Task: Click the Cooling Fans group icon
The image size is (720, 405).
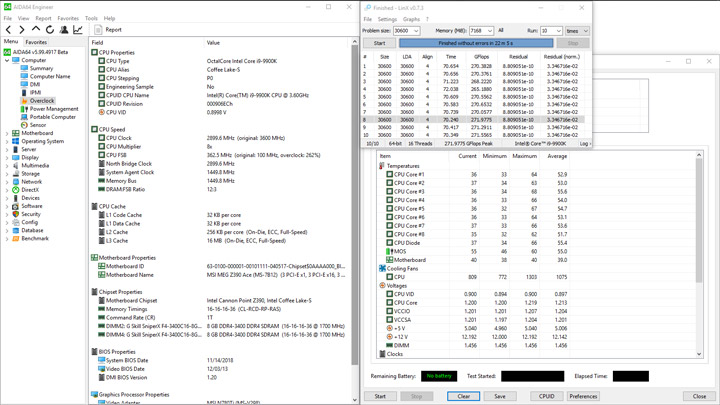Action: point(382,269)
